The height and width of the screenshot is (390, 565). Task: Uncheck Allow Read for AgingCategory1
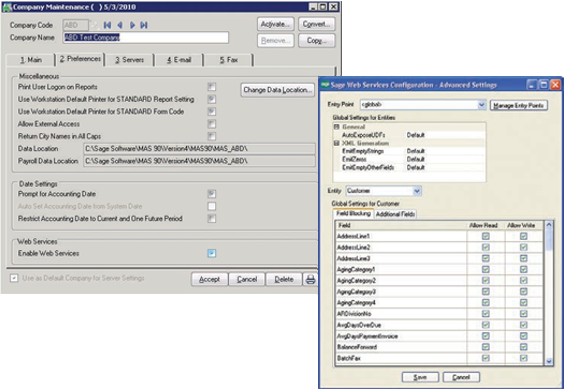tap(485, 269)
